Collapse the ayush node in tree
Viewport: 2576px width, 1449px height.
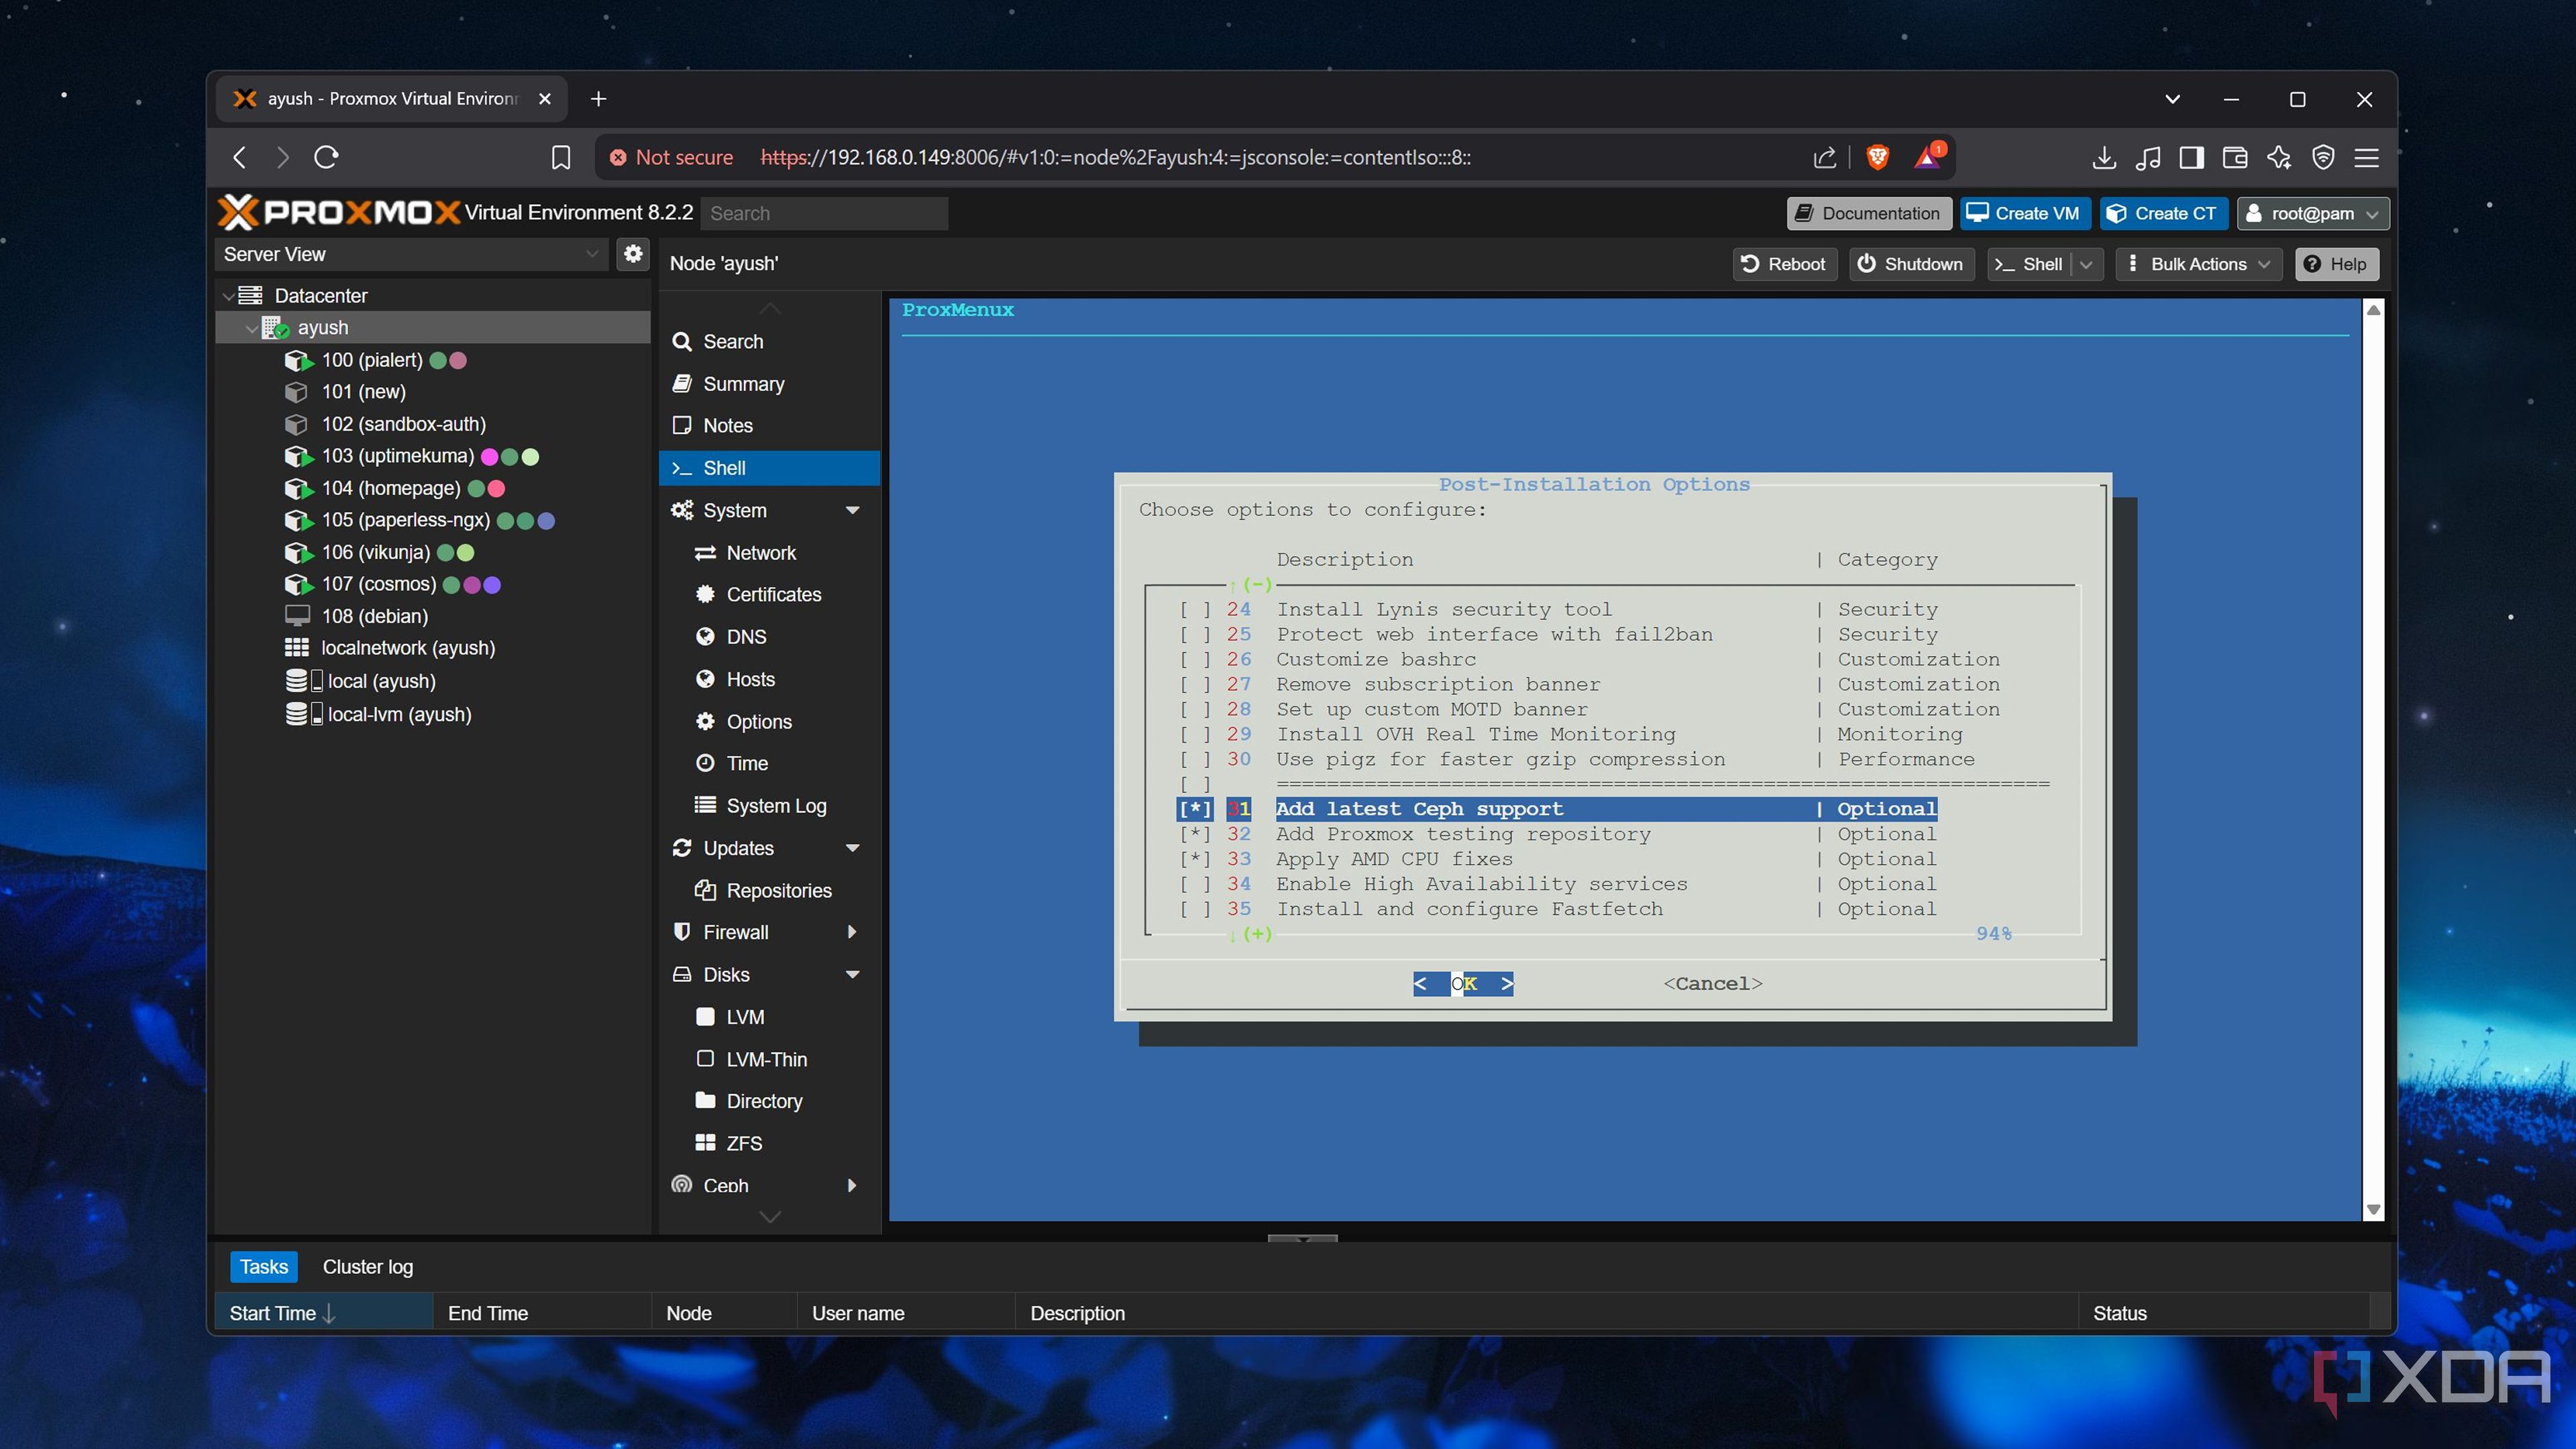pyautogui.click(x=251, y=328)
